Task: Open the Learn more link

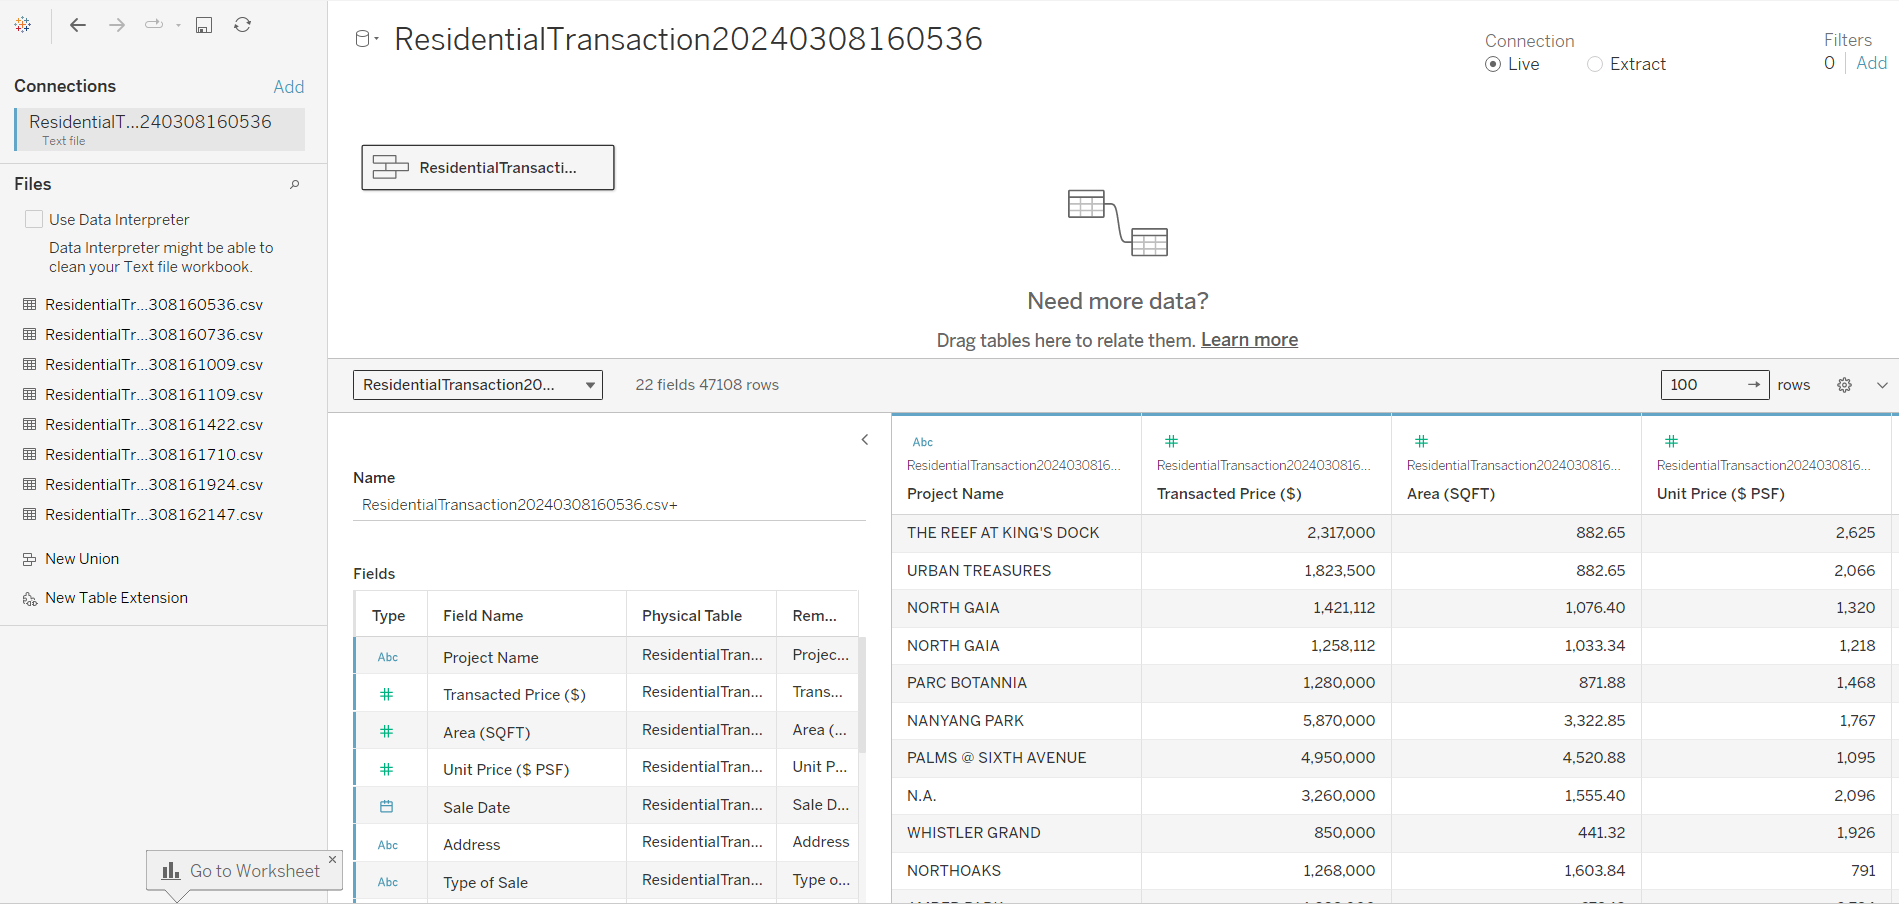Action: 1249,340
